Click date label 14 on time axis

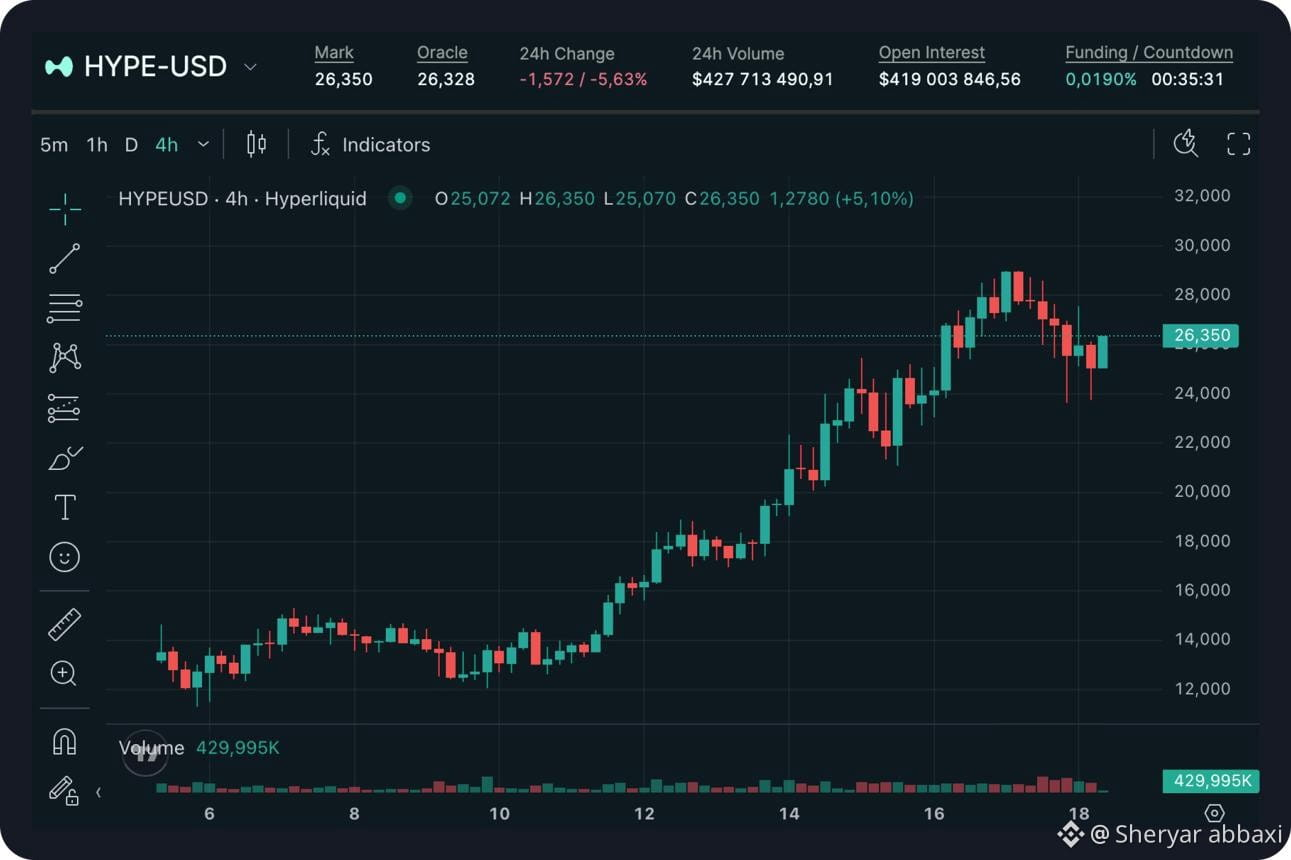[x=789, y=813]
